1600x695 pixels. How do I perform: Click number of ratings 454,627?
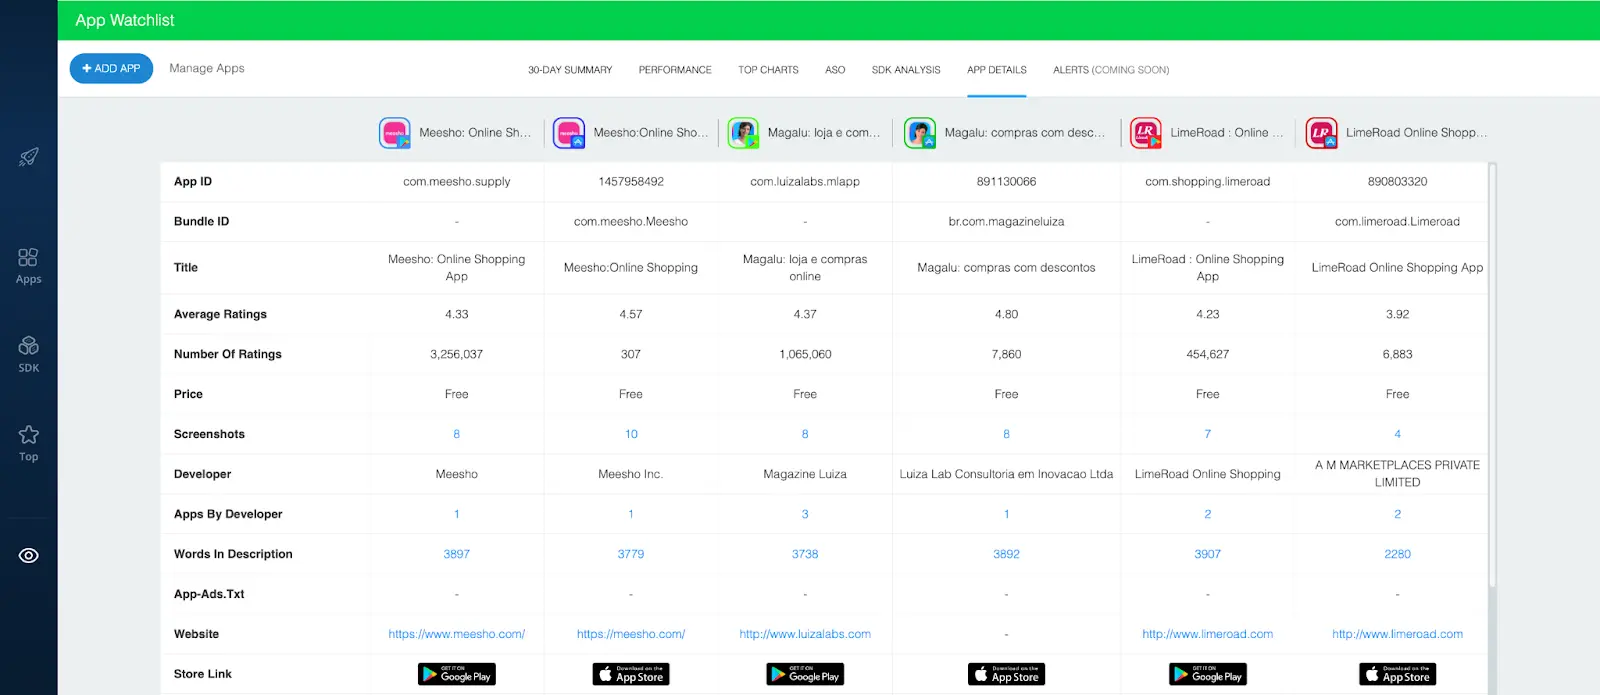(x=1208, y=354)
